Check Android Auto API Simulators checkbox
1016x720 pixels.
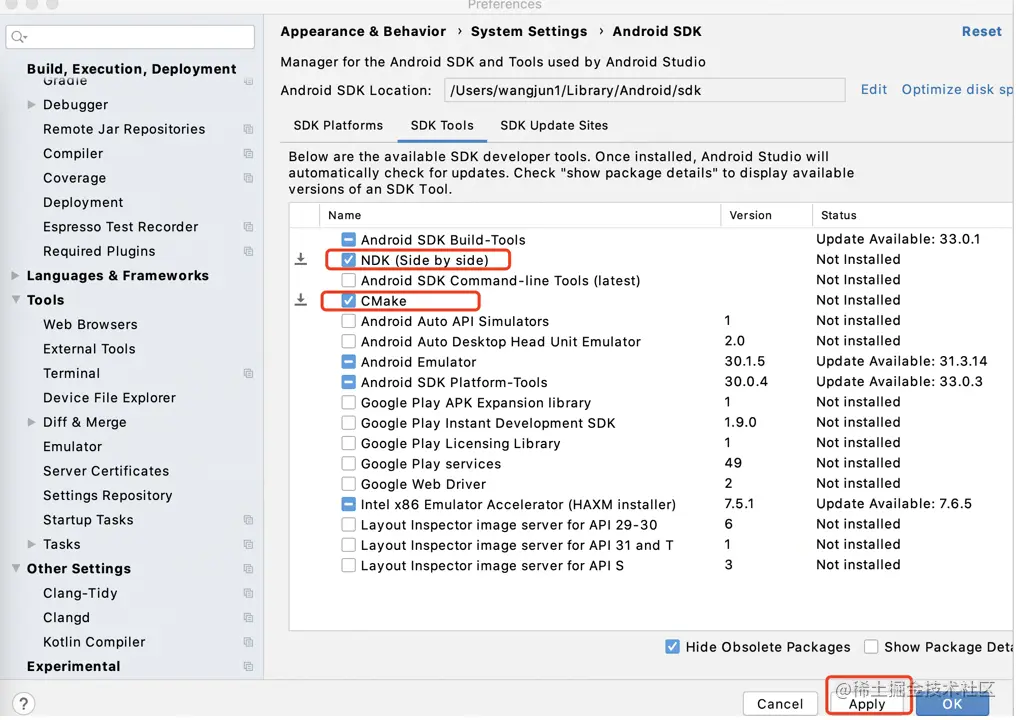click(349, 321)
